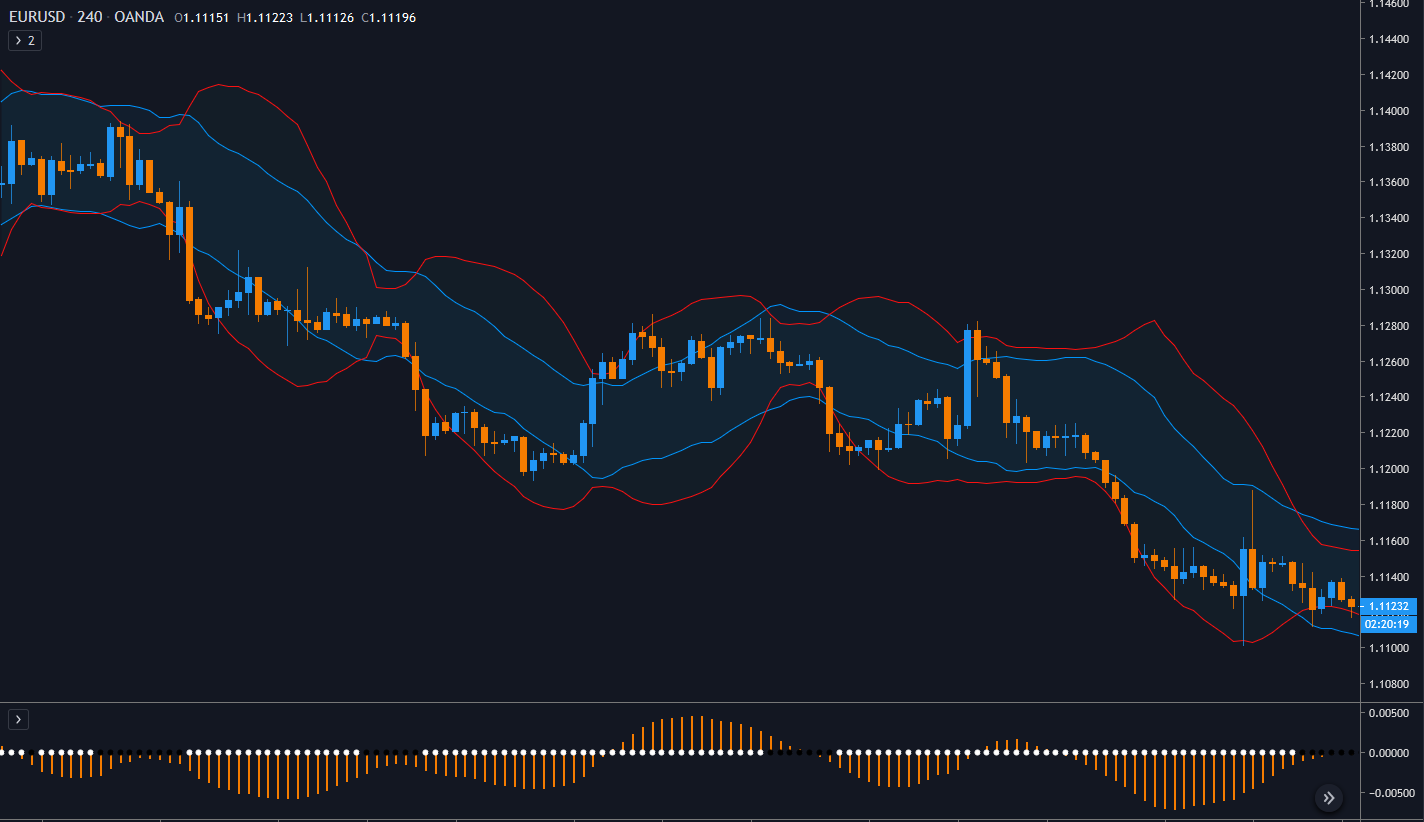The image size is (1424, 822).
Task: Click the 1.13600 price scale label
Action: point(1390,182)
